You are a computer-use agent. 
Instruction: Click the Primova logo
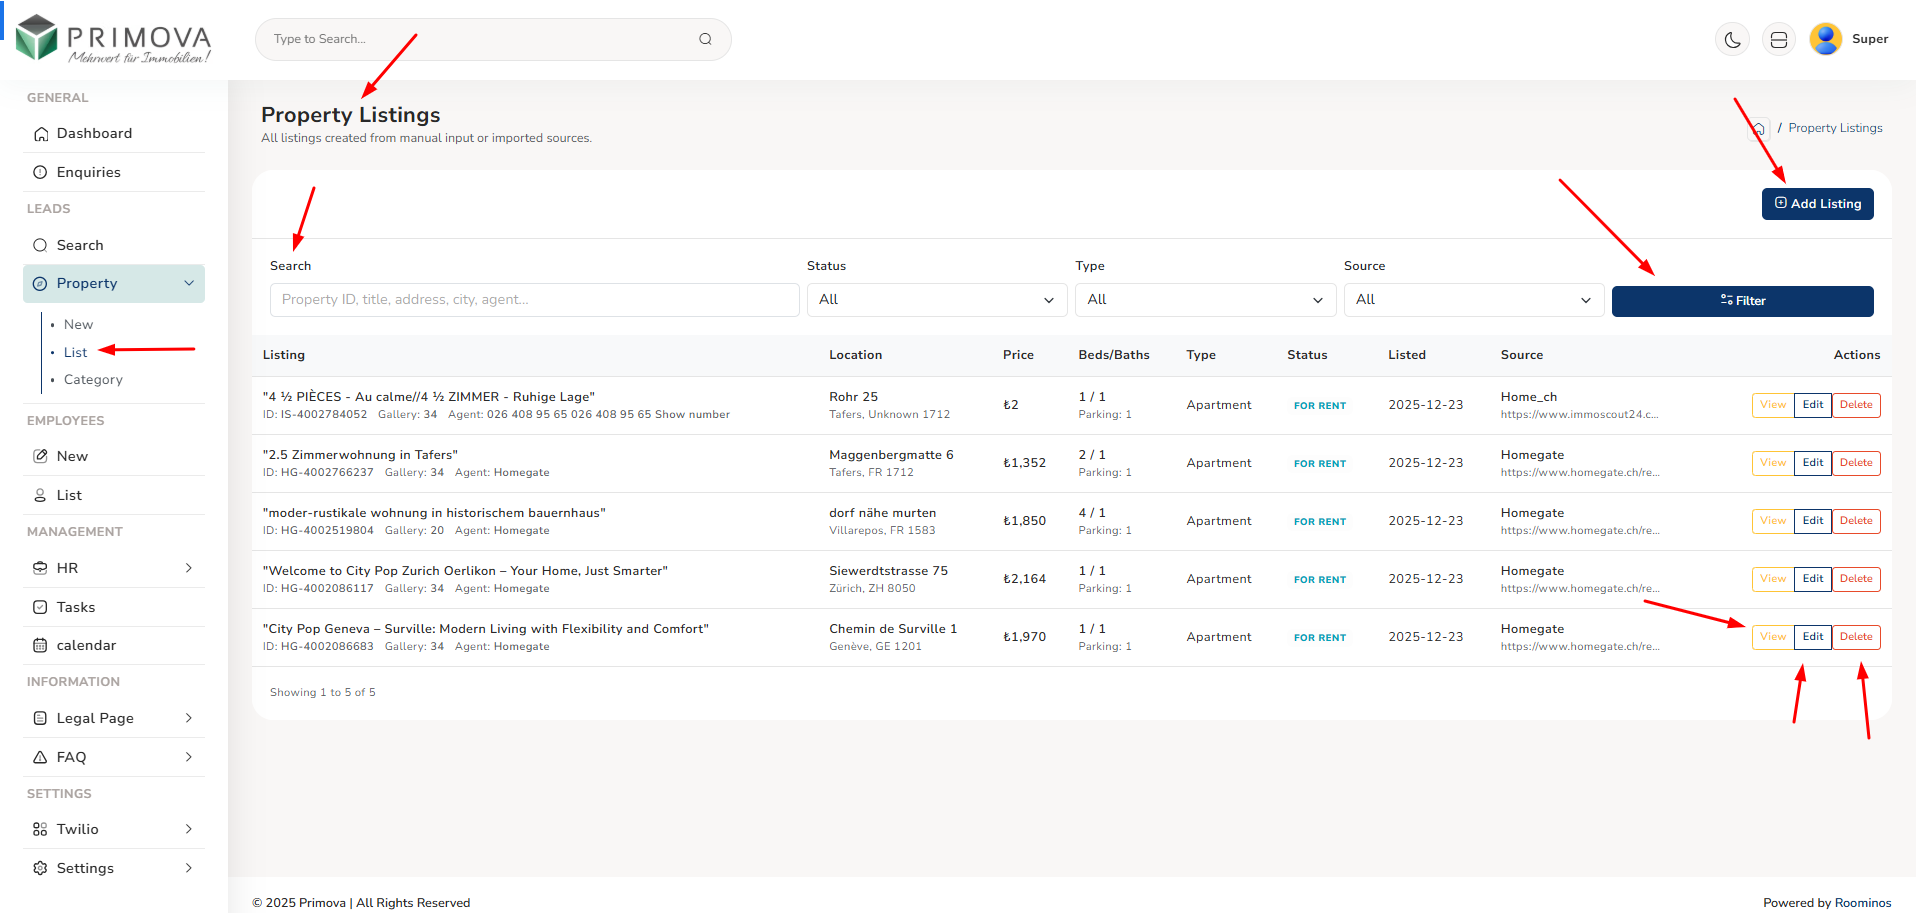pyautogui.click(x=114, y=39)
